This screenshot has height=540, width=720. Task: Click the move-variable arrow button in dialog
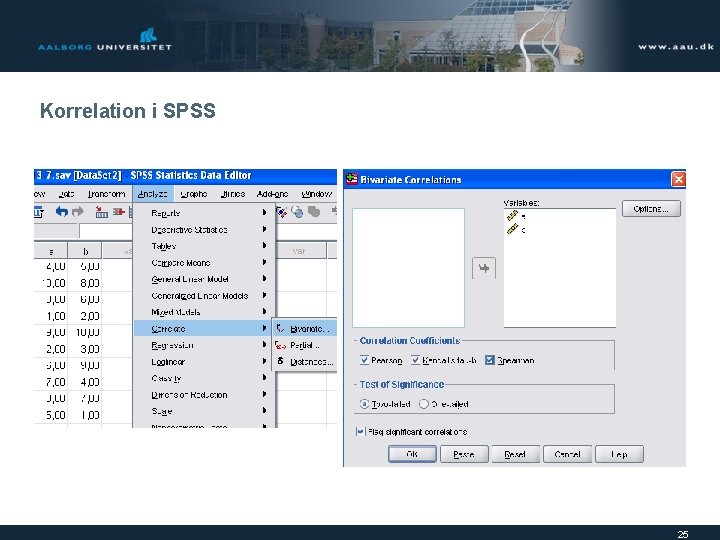(x=484, y=268)
